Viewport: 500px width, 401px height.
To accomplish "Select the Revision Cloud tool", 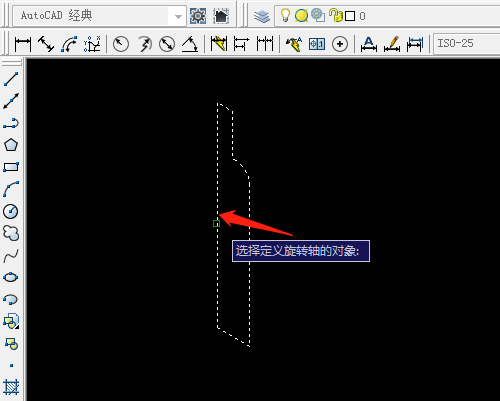I will pyautogui.click(x=11, y=233).
